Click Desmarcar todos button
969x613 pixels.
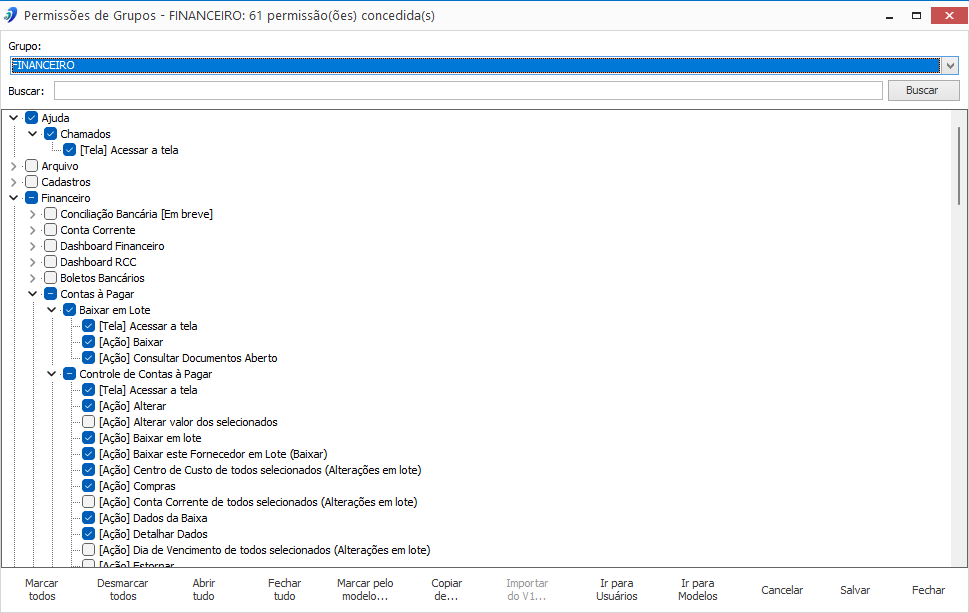click(122, 590)
